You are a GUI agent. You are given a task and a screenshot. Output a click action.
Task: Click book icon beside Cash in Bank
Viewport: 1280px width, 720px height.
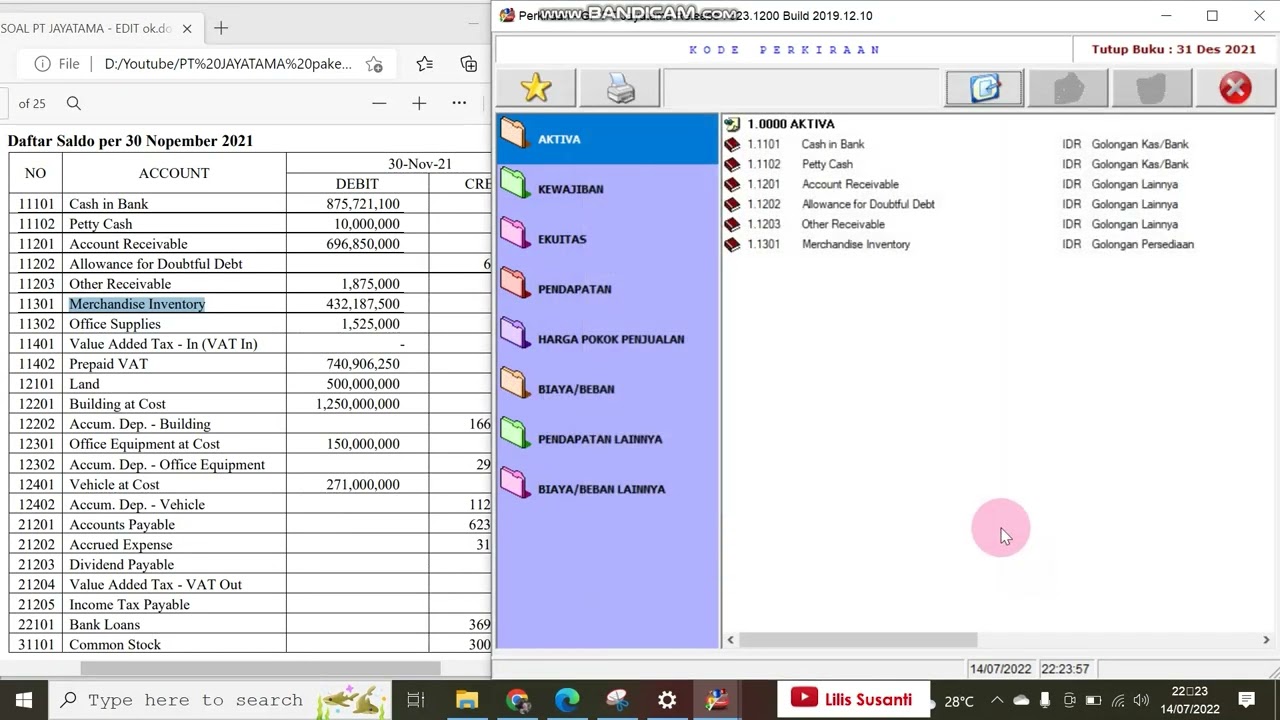[732, 144]
